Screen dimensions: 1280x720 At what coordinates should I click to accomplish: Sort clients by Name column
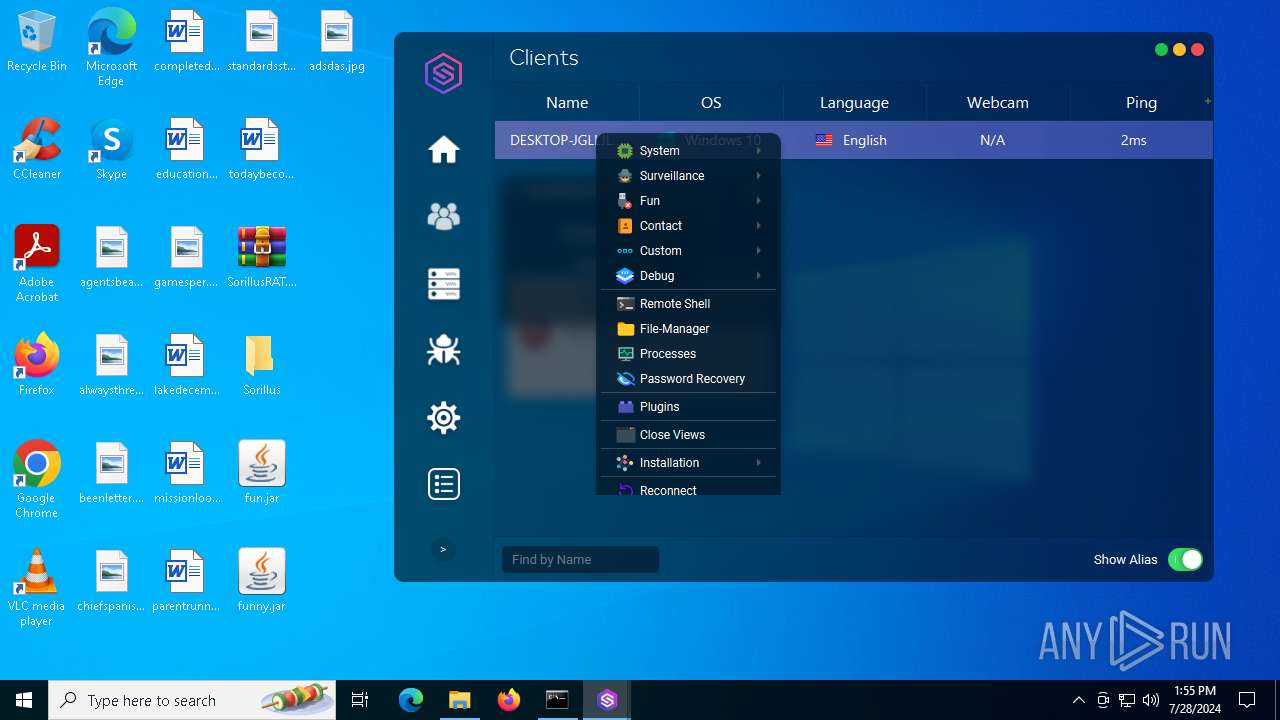point(567,103)
